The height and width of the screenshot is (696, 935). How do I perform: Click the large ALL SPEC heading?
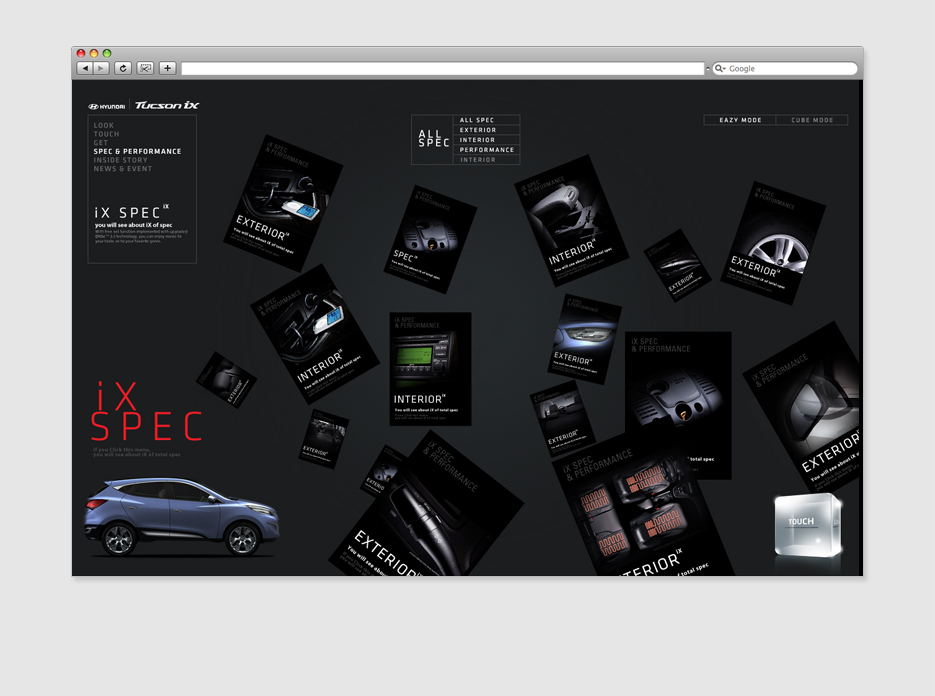coord(434,138)
